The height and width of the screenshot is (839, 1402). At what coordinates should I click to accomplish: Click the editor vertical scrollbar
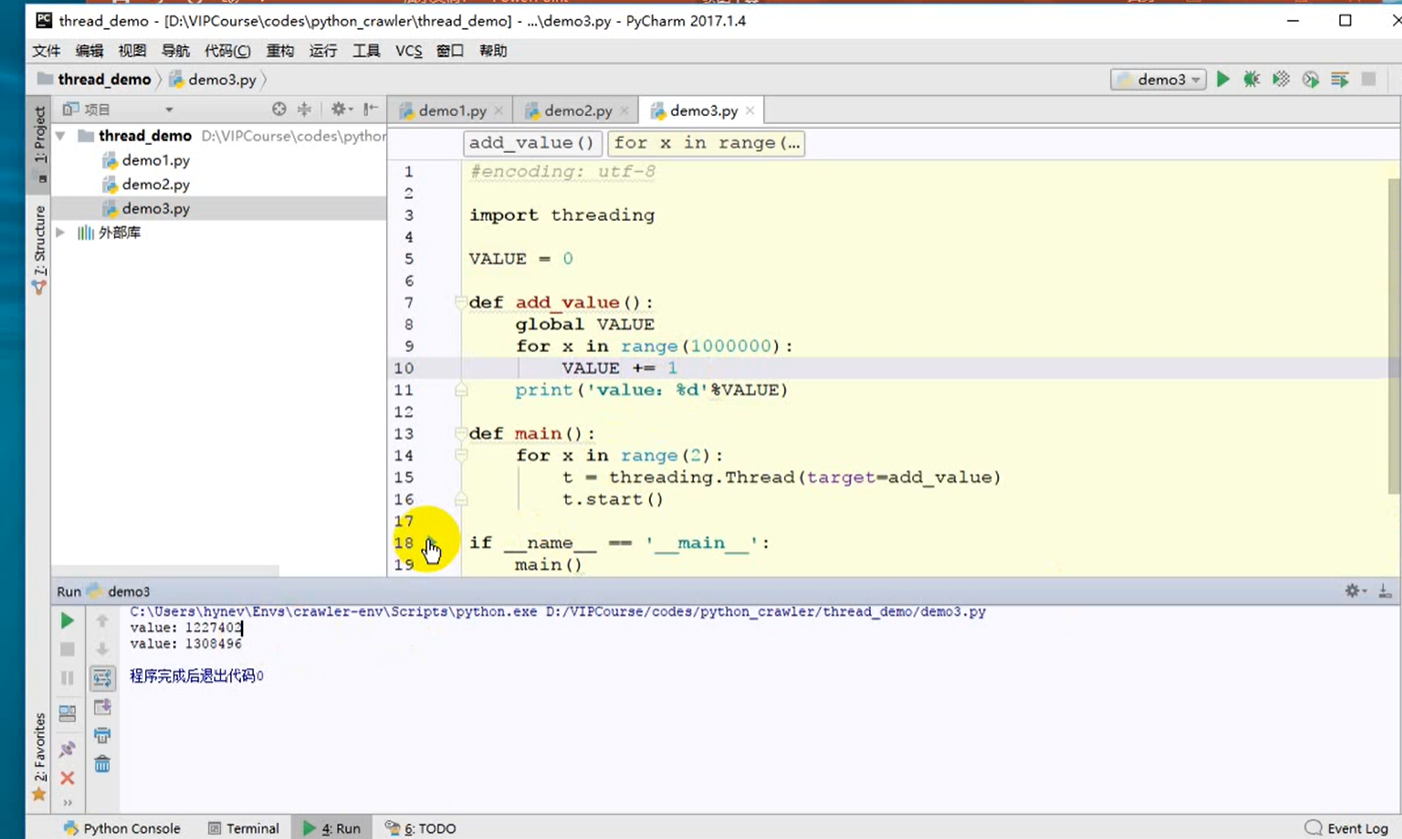click(x=1394, y=335)
